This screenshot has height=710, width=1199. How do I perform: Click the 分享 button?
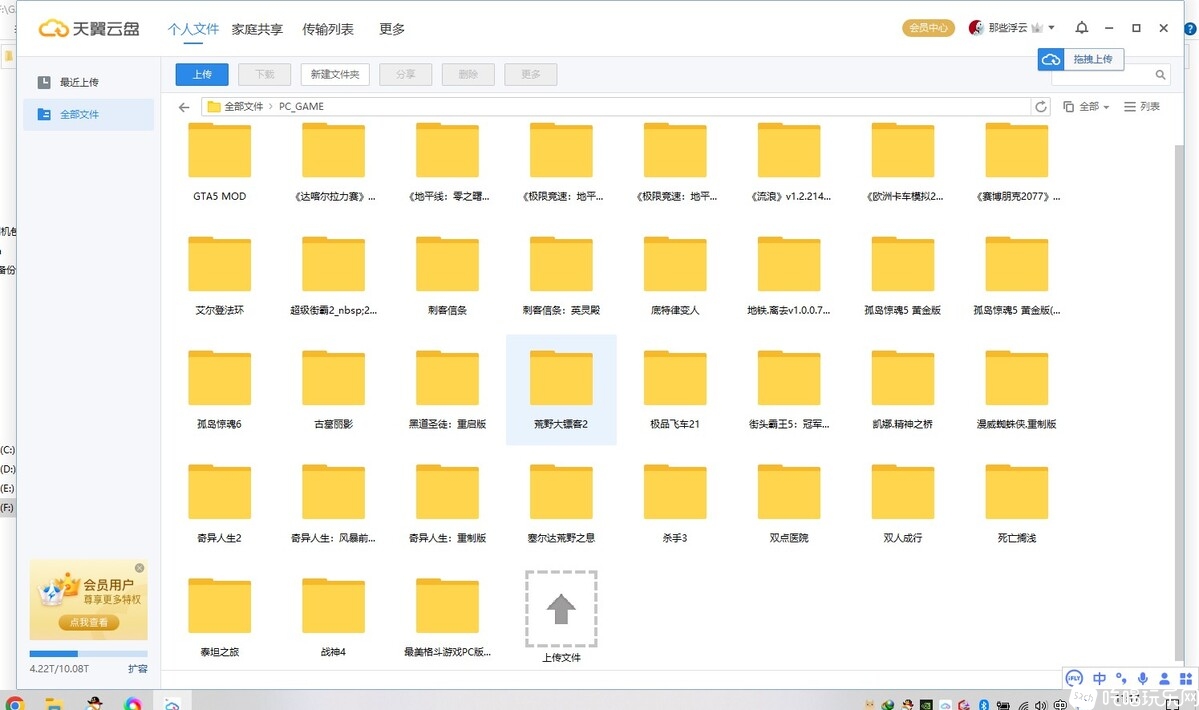pyautogui.click(x=405, y=74)
